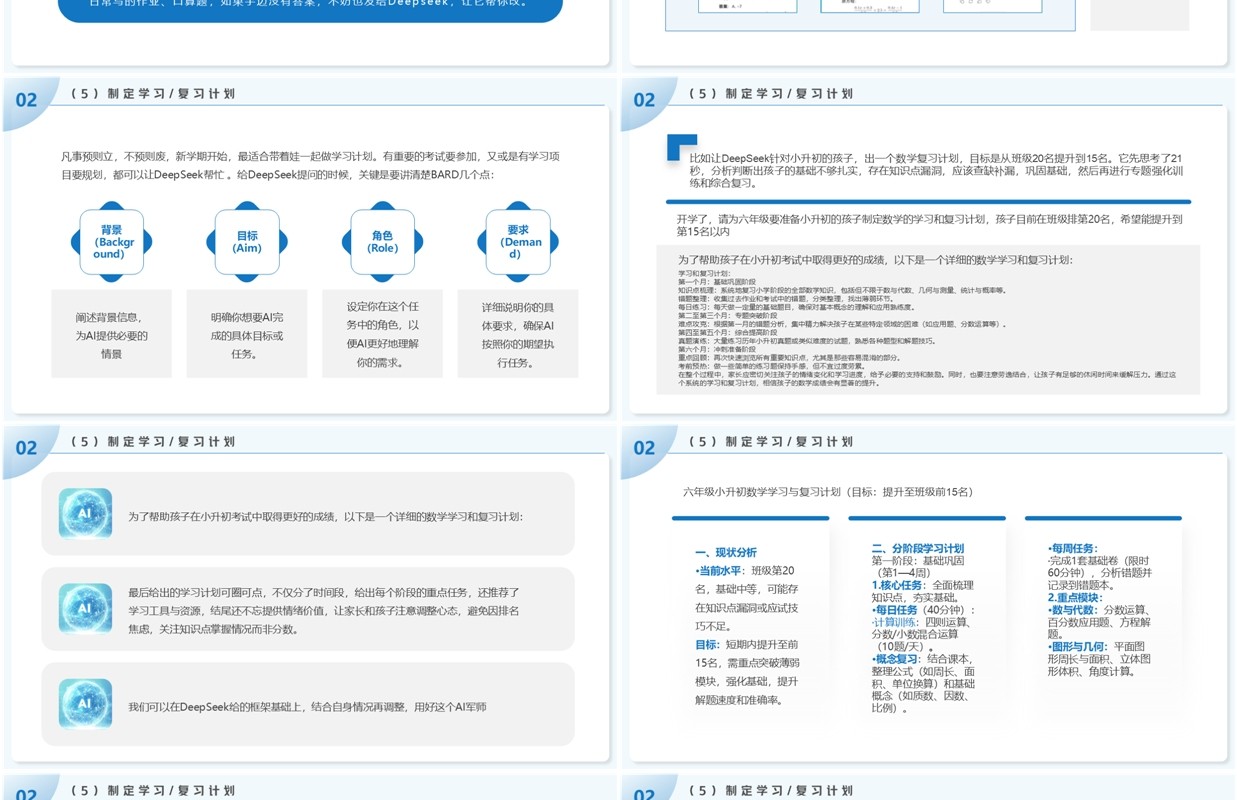Click the '一、现状分析' column heading
1237x800 pixels.
click(726, 552)
